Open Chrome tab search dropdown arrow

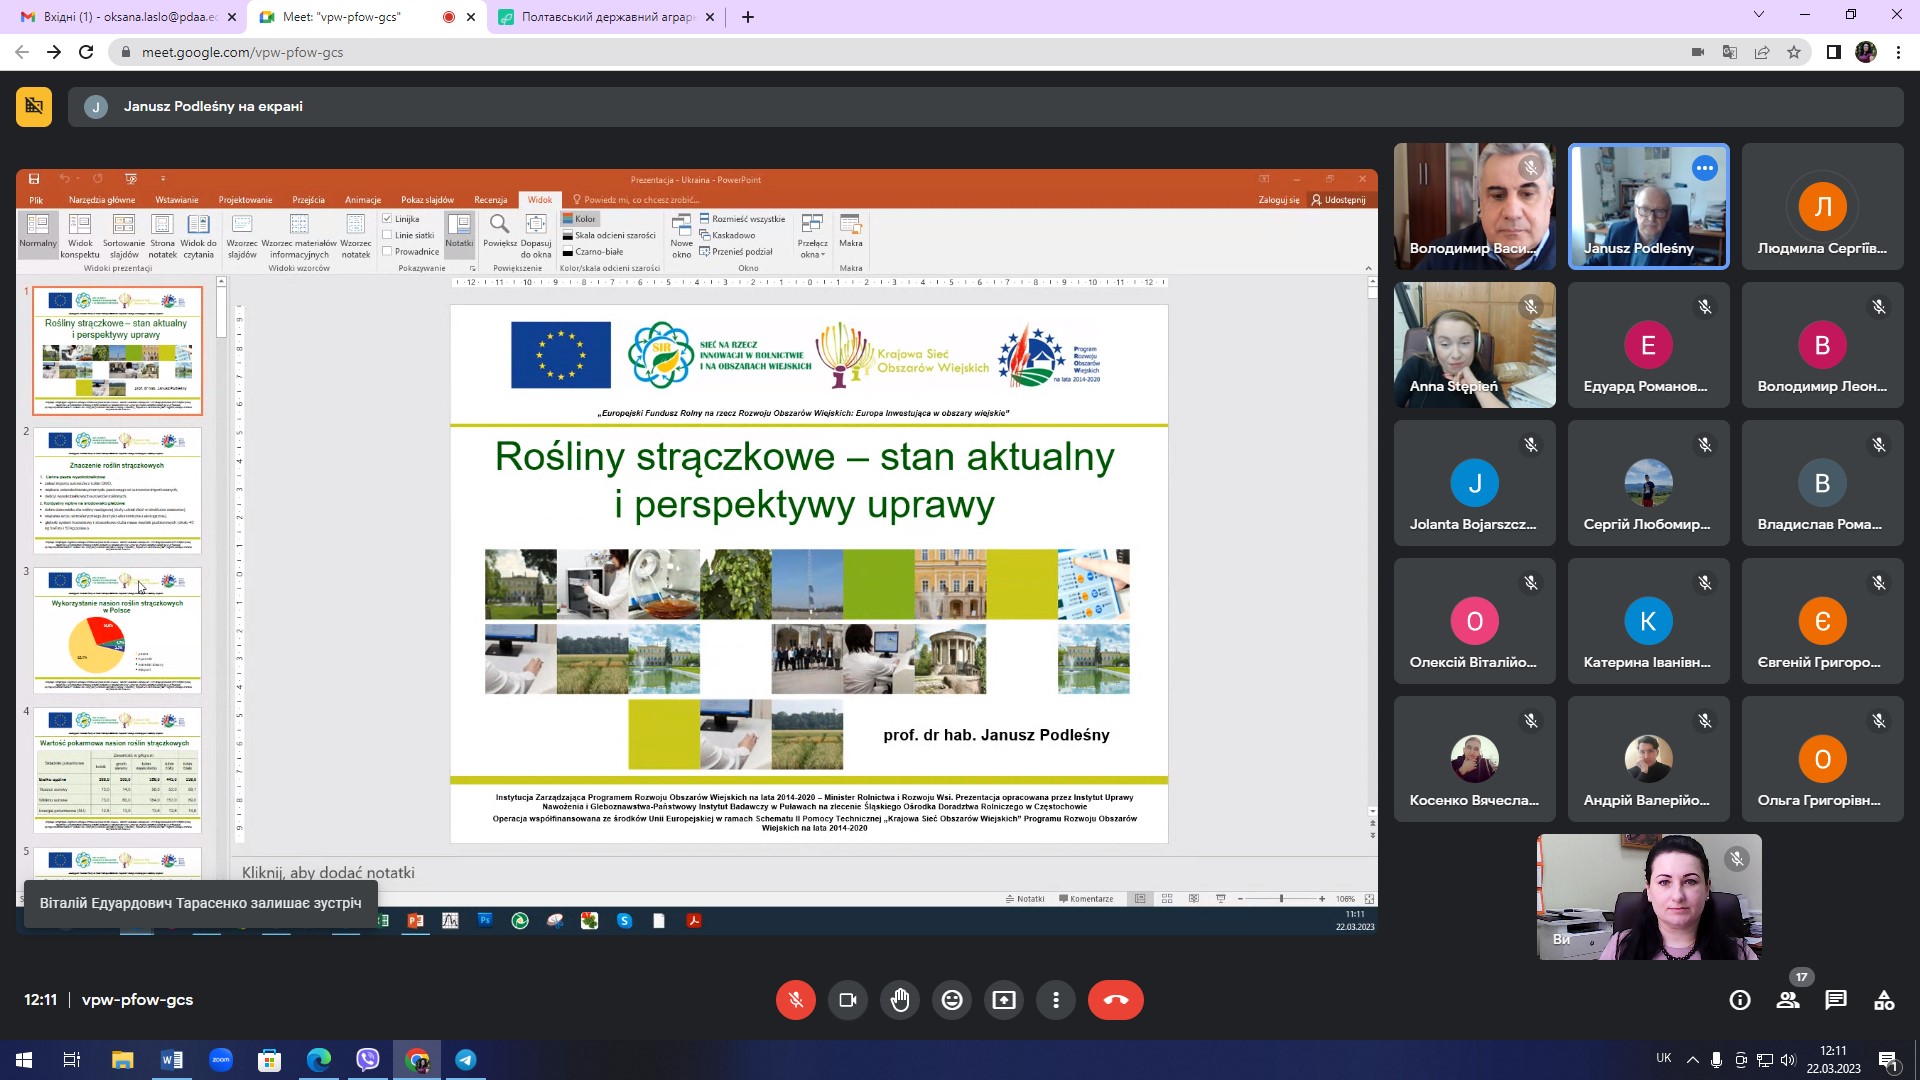point(1759,15)
